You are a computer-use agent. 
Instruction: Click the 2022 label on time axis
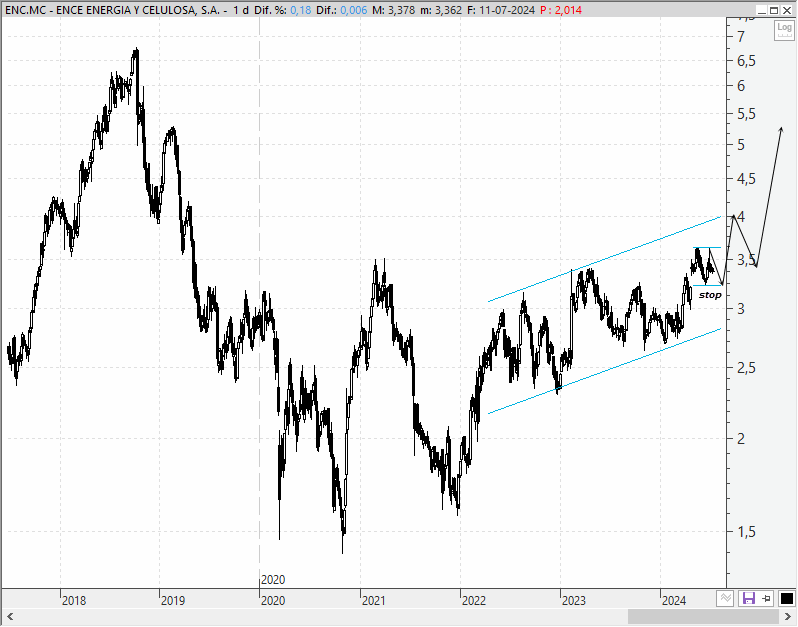click(x=474, y=601)
